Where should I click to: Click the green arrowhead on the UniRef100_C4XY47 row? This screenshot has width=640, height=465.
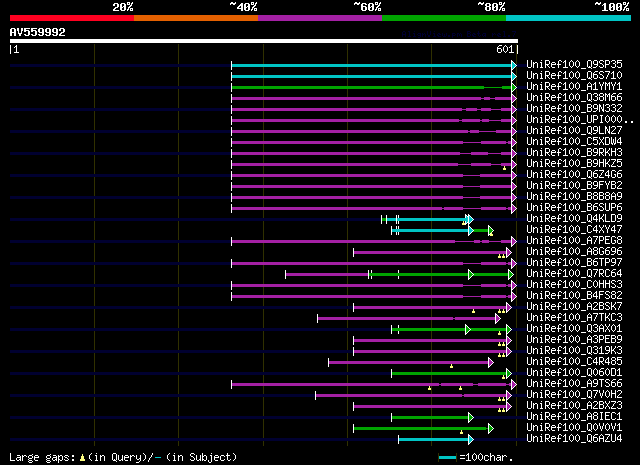click(x=491, y=231)
